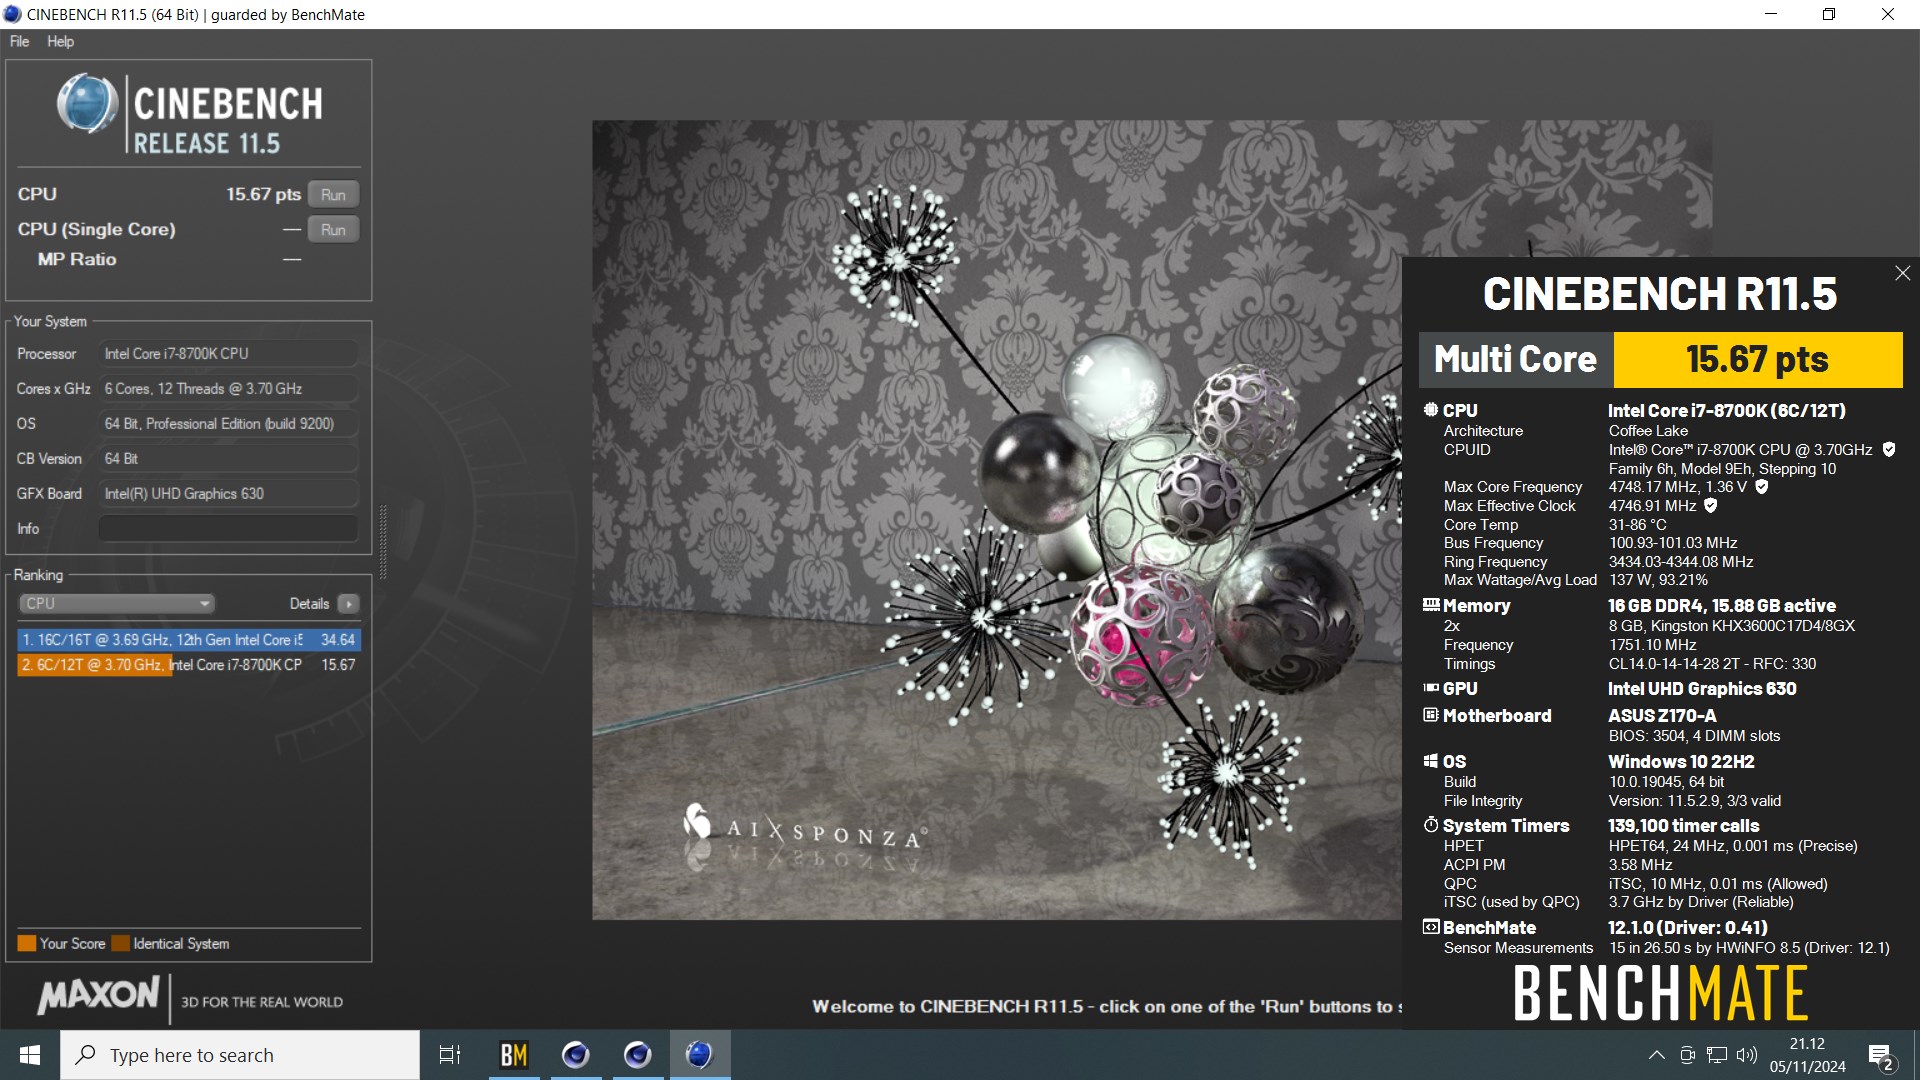Click the Cores x GHz field value
The width and height of the screenshot is (1920, 1080).
click(x=228, y=389)
